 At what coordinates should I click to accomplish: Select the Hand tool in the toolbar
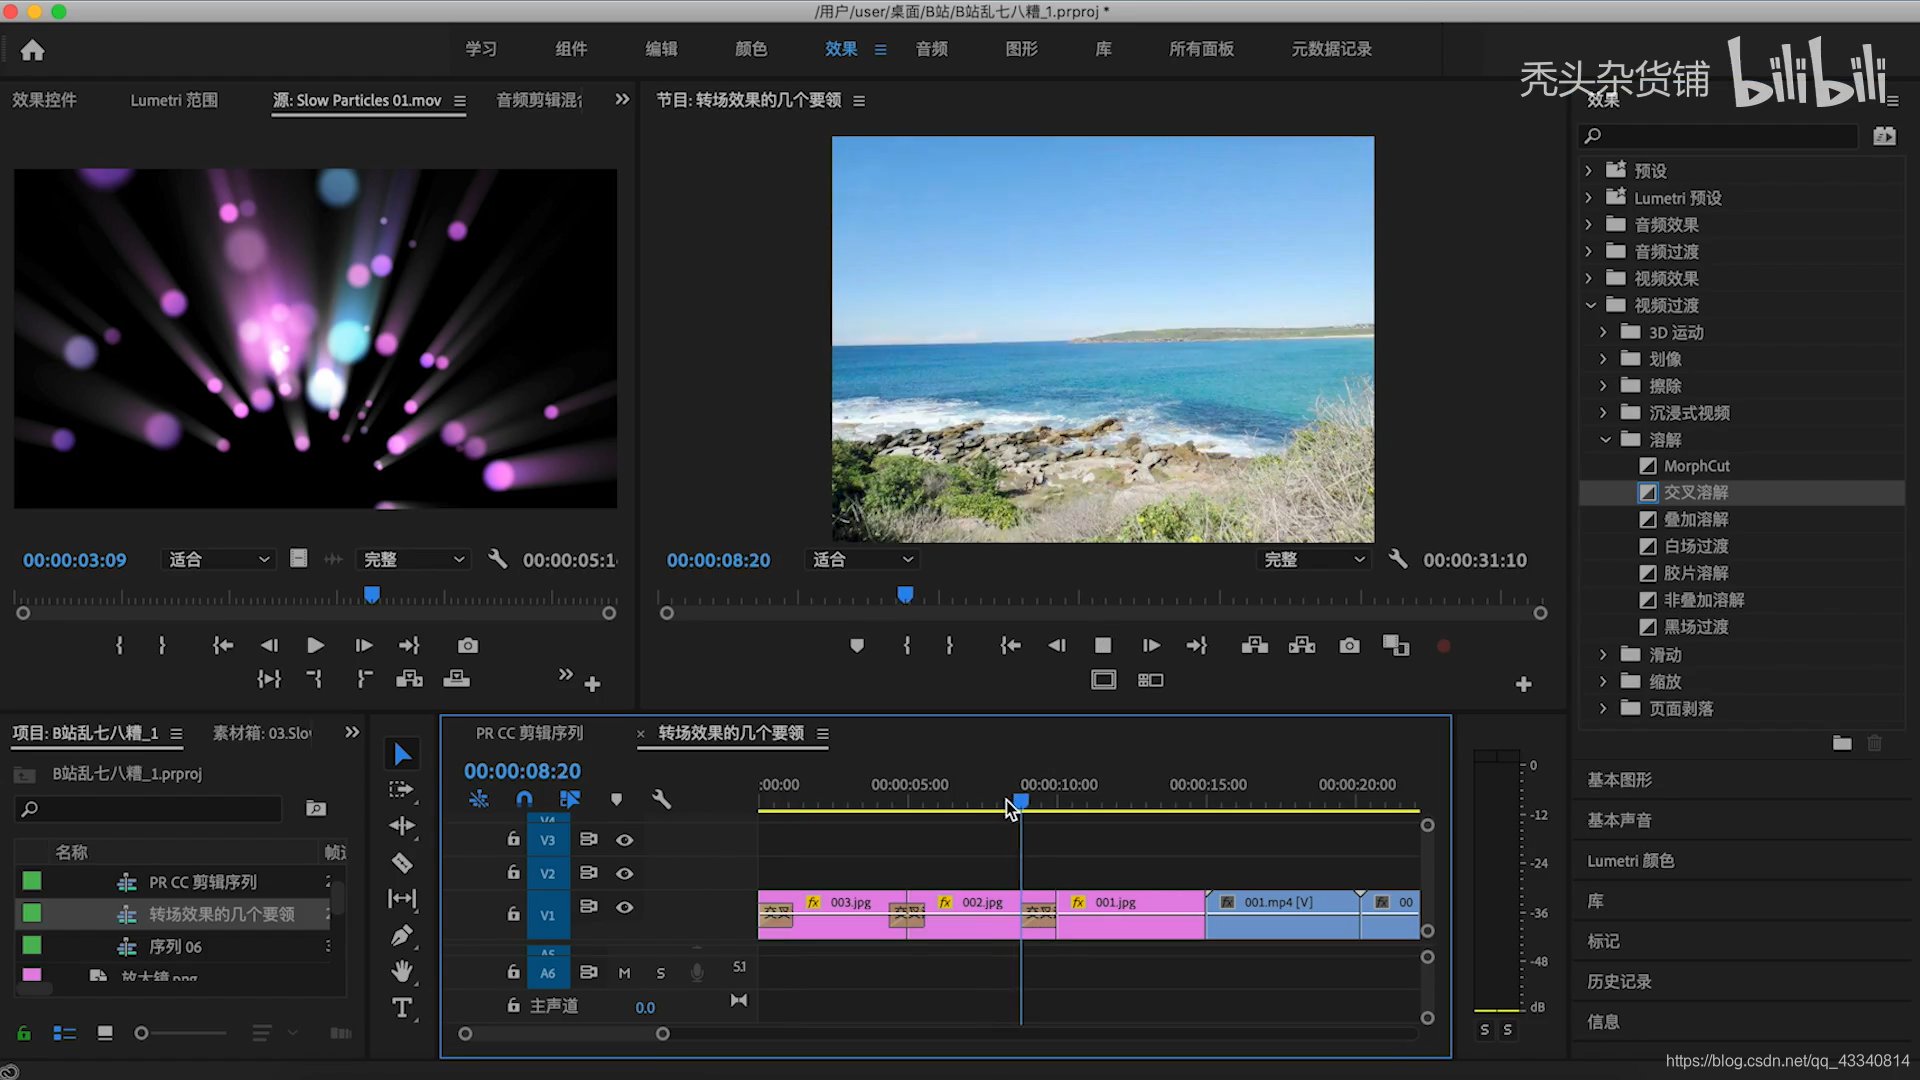[402, 971]
